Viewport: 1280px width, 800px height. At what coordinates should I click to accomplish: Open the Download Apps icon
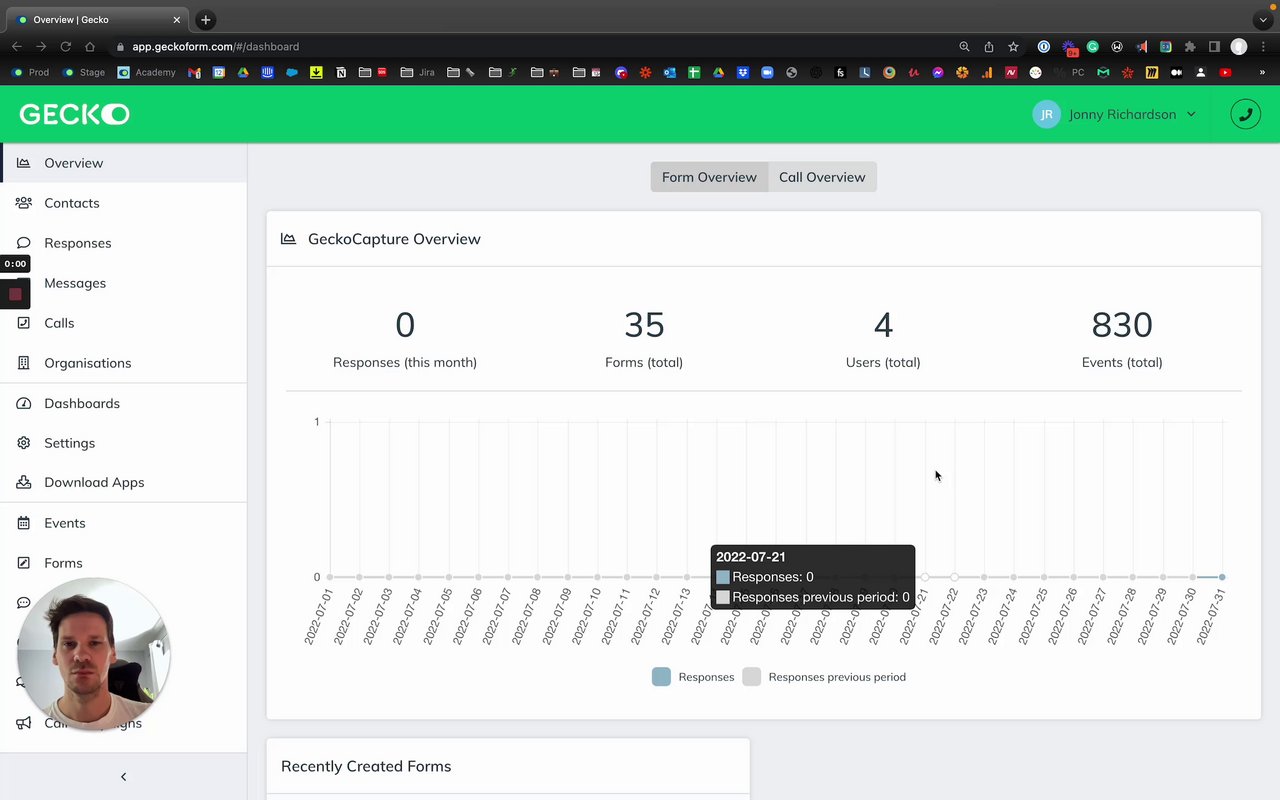coord(23,482)
